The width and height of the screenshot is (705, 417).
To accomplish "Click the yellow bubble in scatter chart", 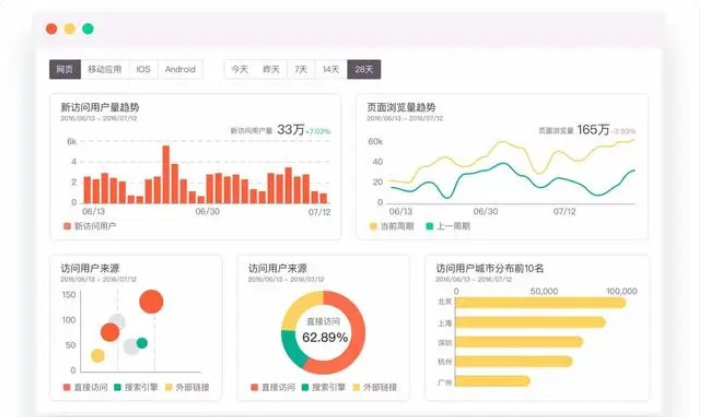I will coord(98,356).
